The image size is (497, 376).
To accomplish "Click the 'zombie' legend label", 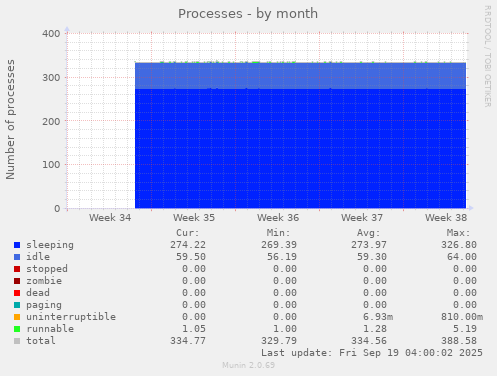I will 44,281.
